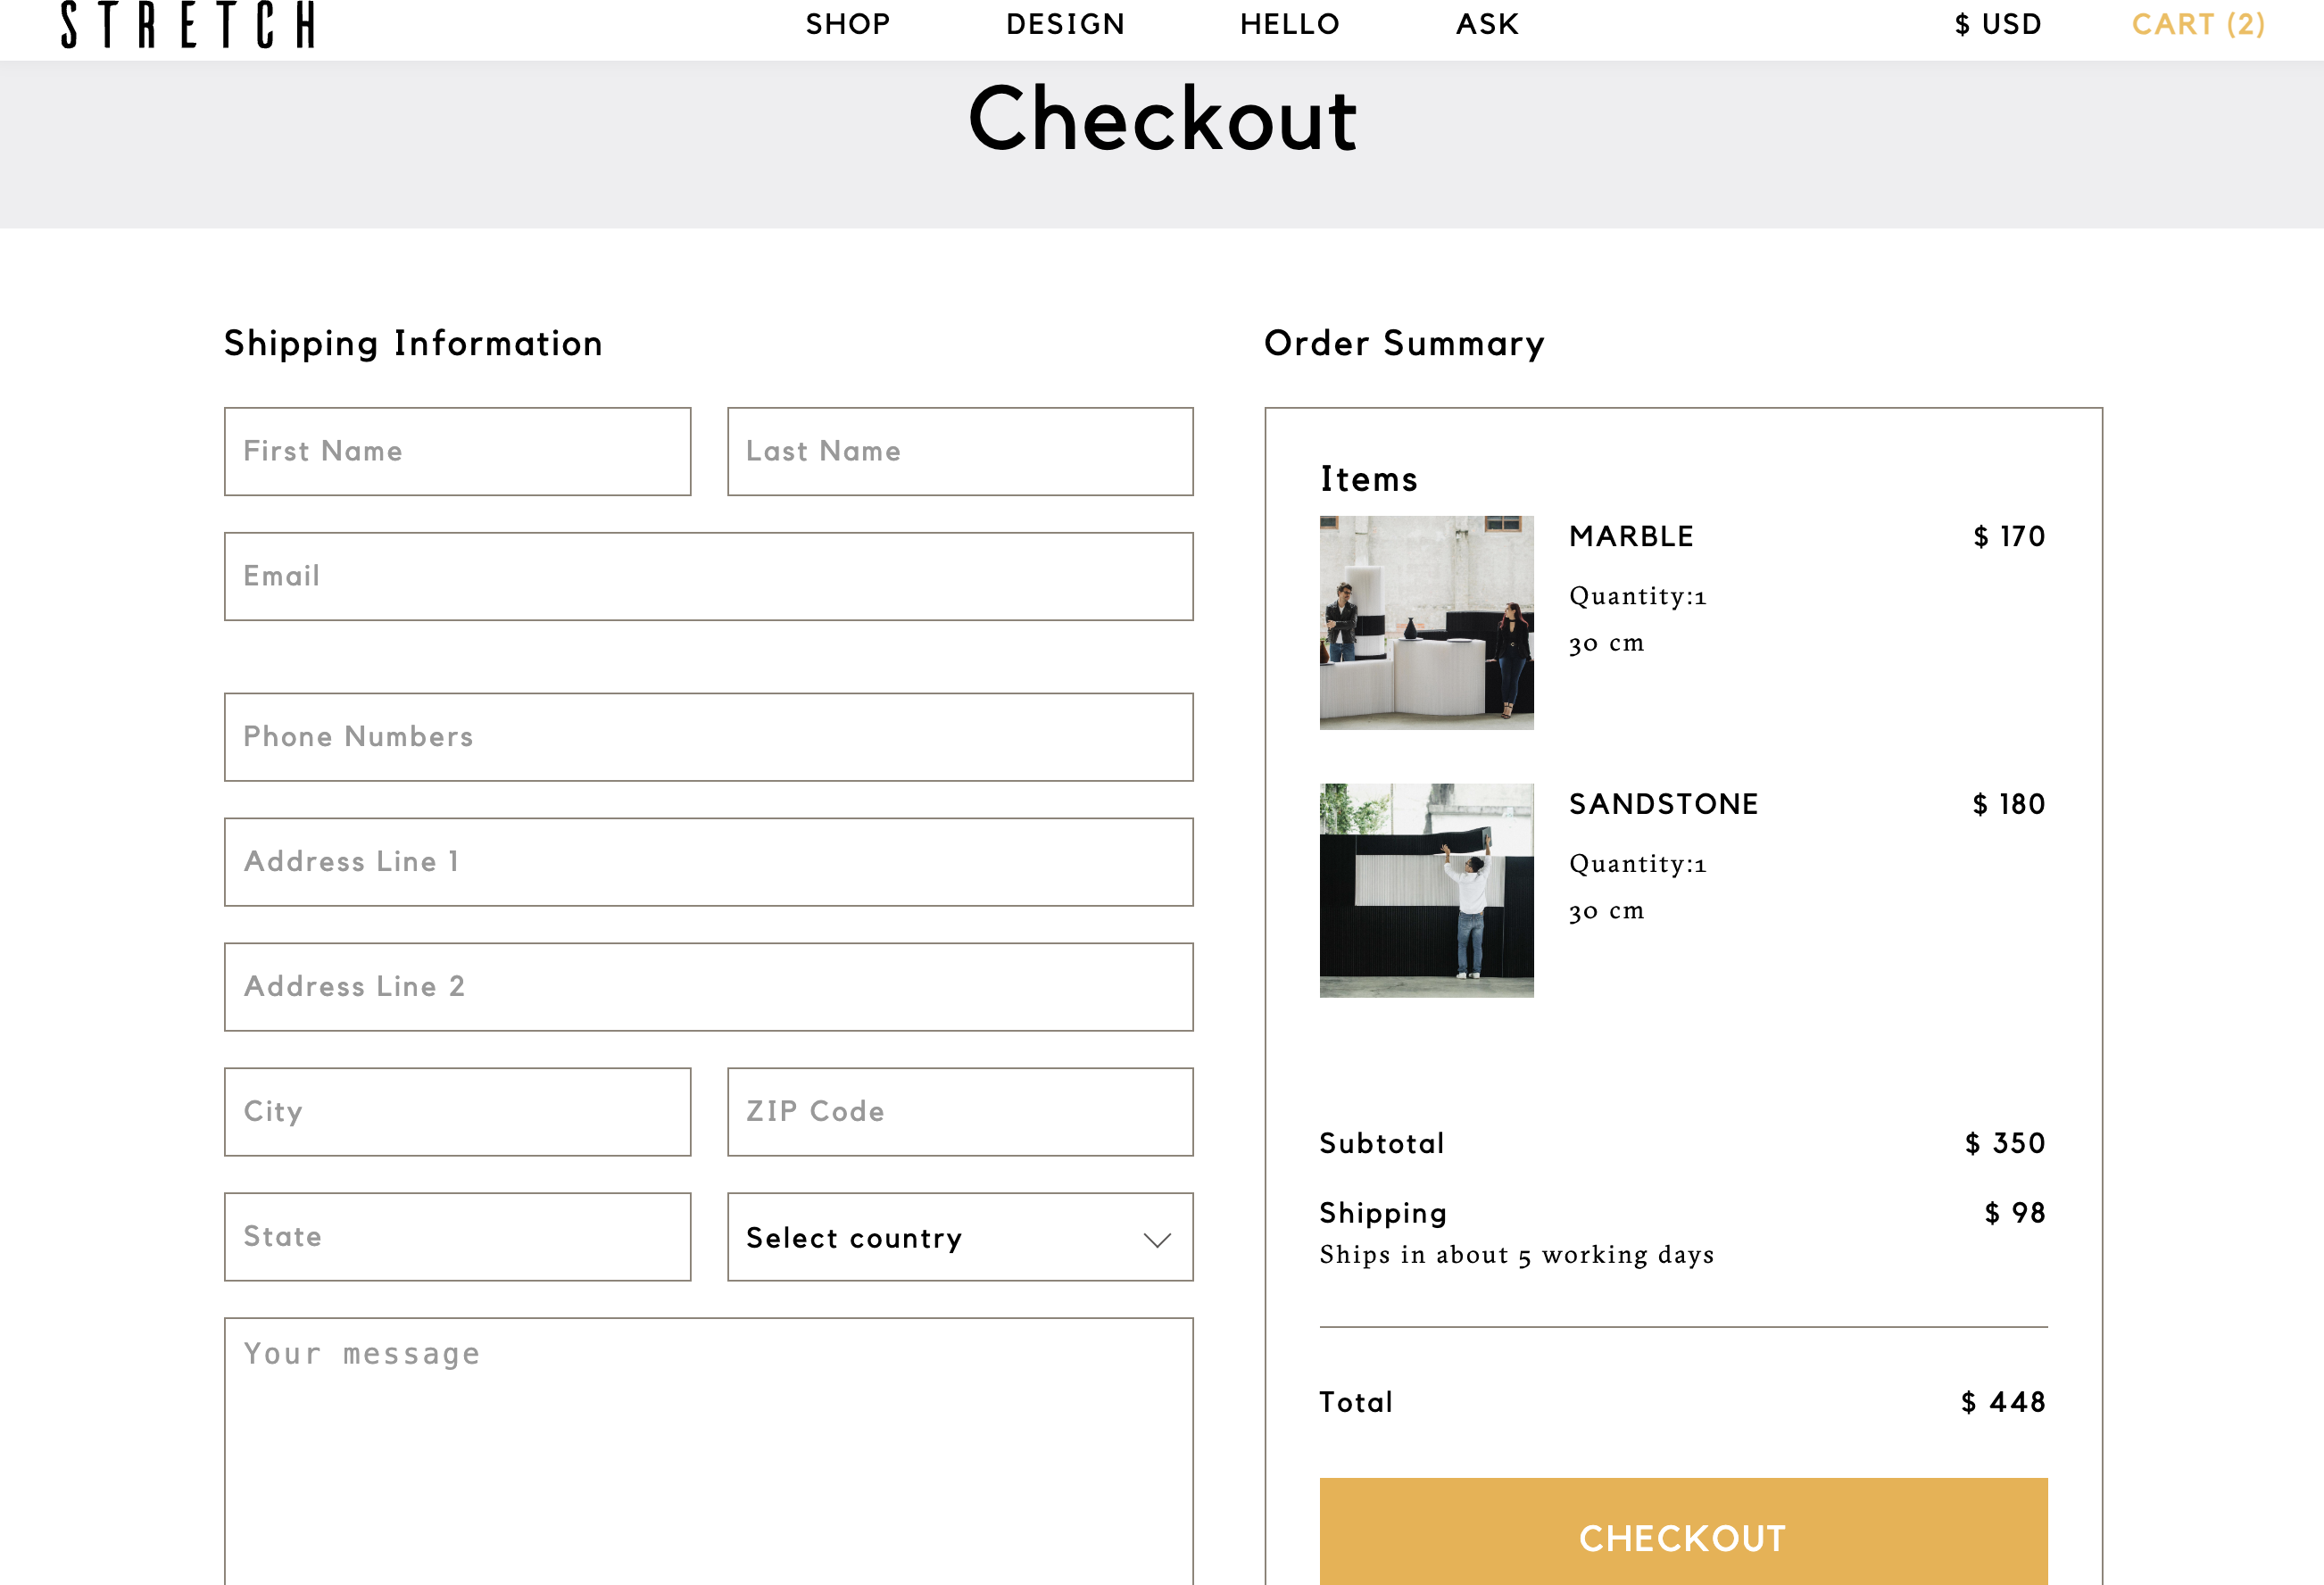Click the country dropdown chevron arrow
Viewport: 2324px width, 1585px height.
(1156, 1240)
